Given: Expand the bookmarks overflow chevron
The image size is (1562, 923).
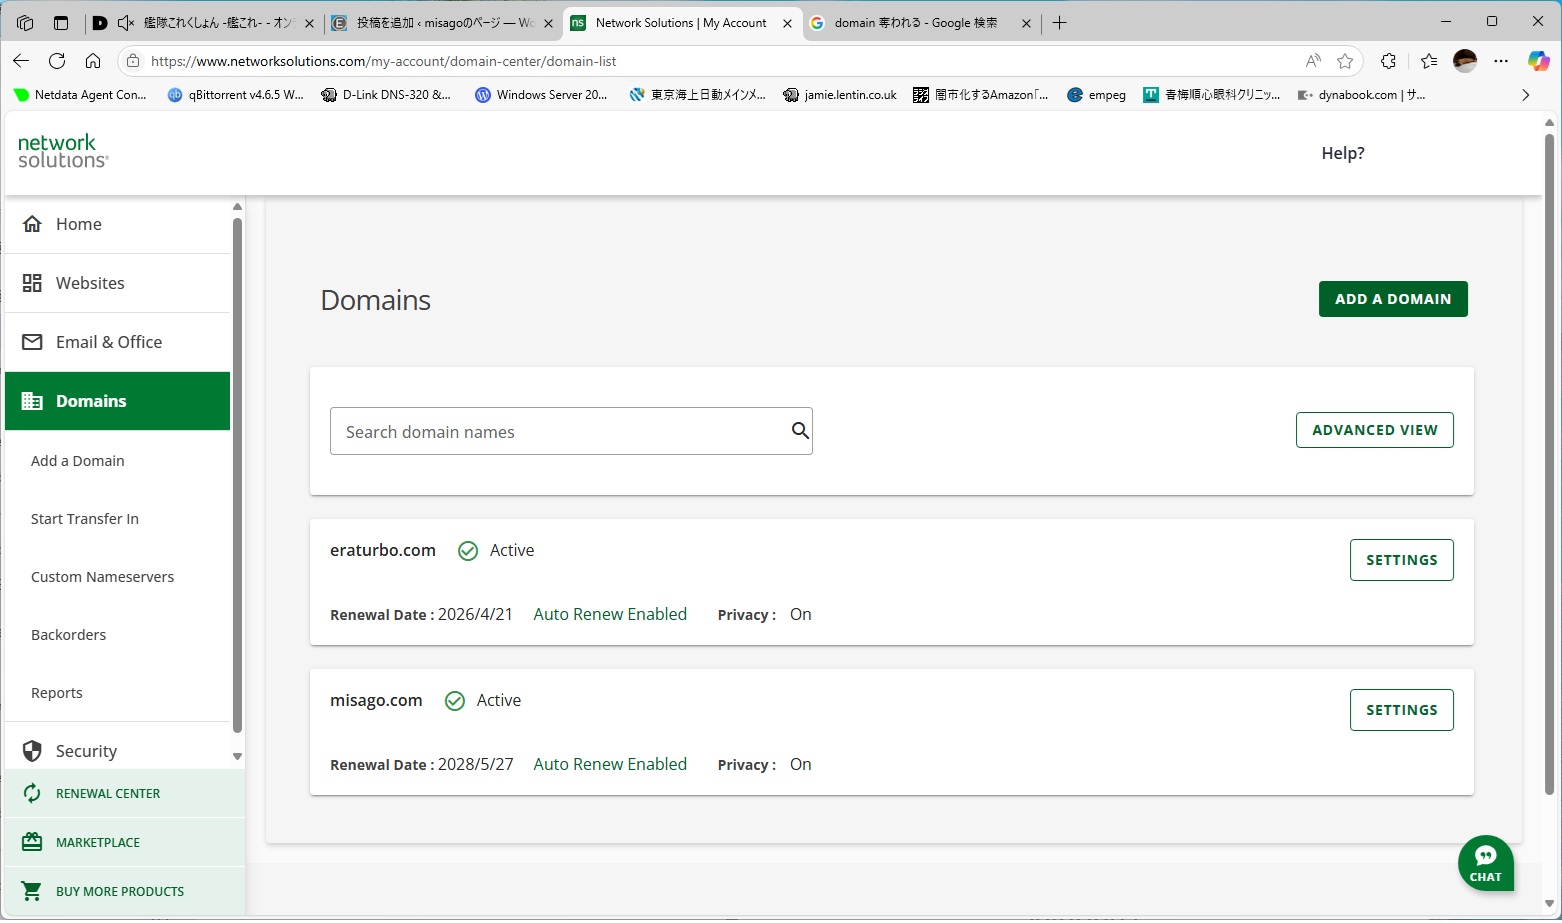Looking at the screenshot, I should (x=1525, y=95).
